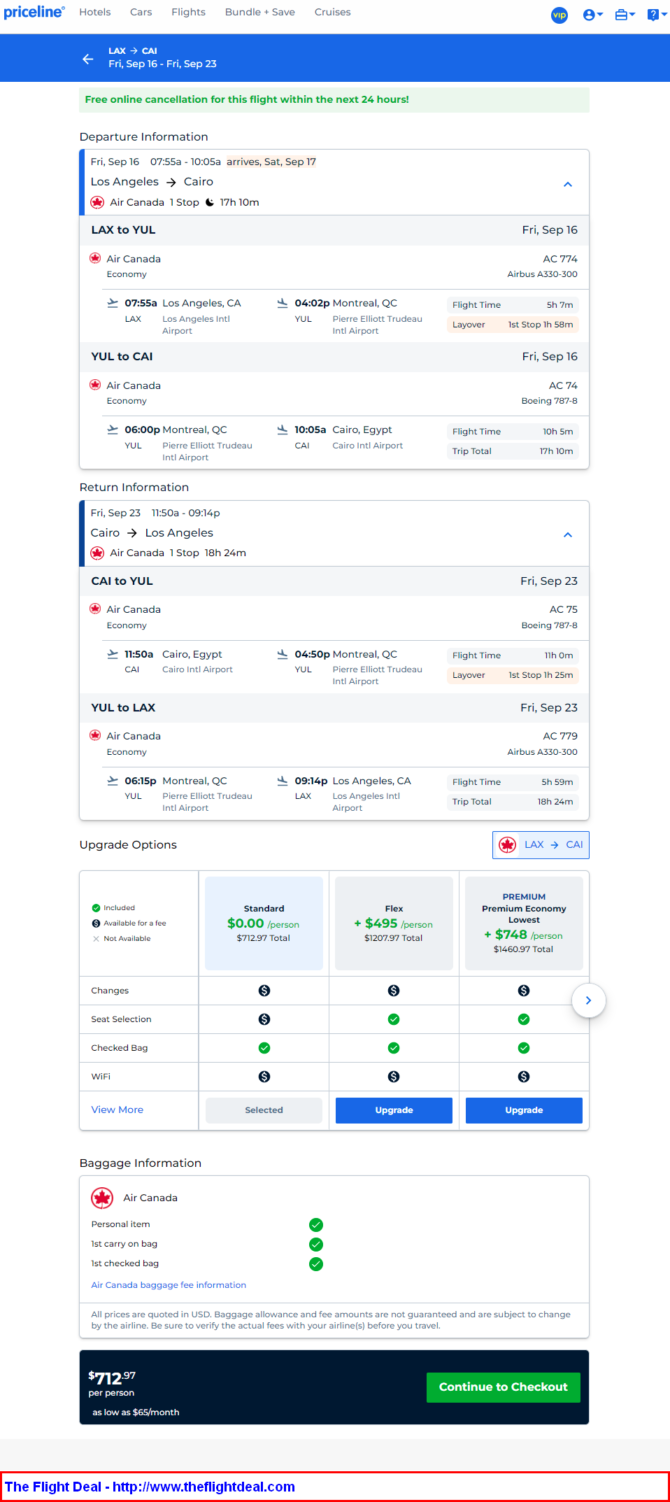
Task: Open the My Trips briefcase menu
Action: [624, 14]
